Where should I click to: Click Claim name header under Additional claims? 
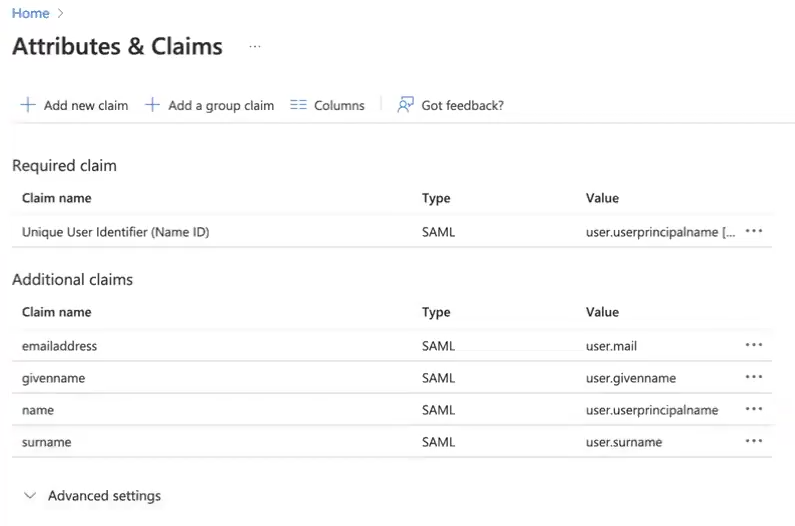[57, 312]
